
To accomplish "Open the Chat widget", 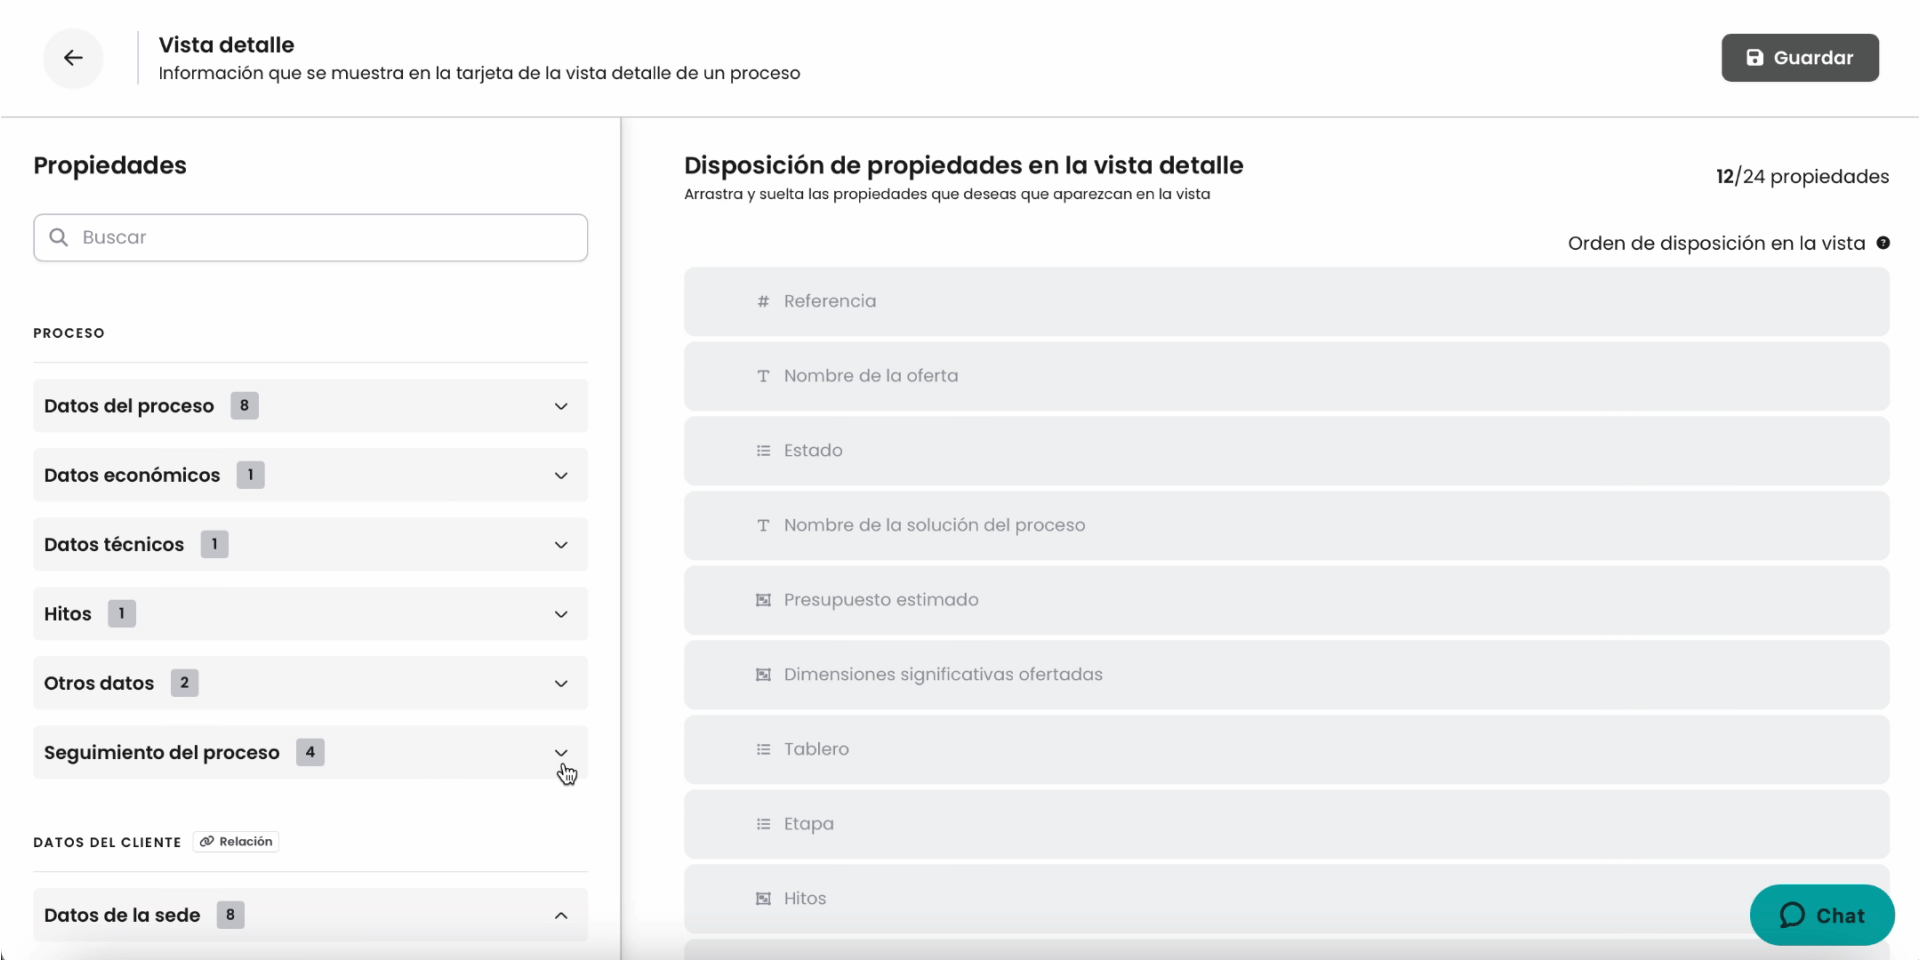I will [x=1822, y=915].
